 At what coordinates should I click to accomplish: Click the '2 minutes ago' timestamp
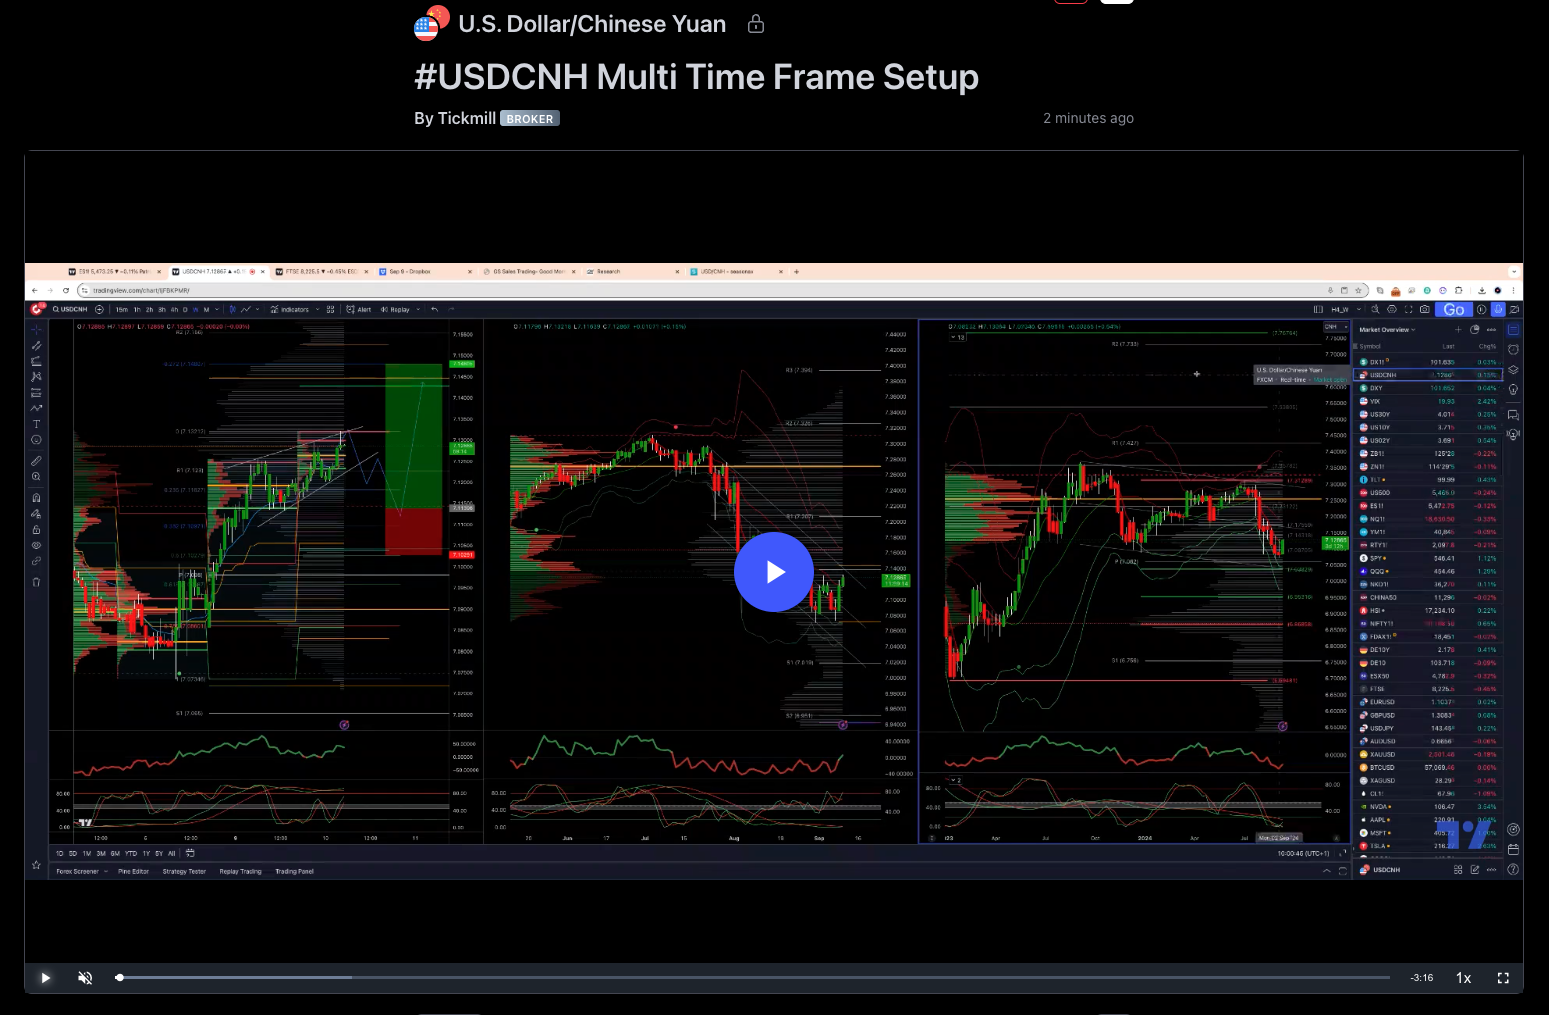[x=1088, y=118]
